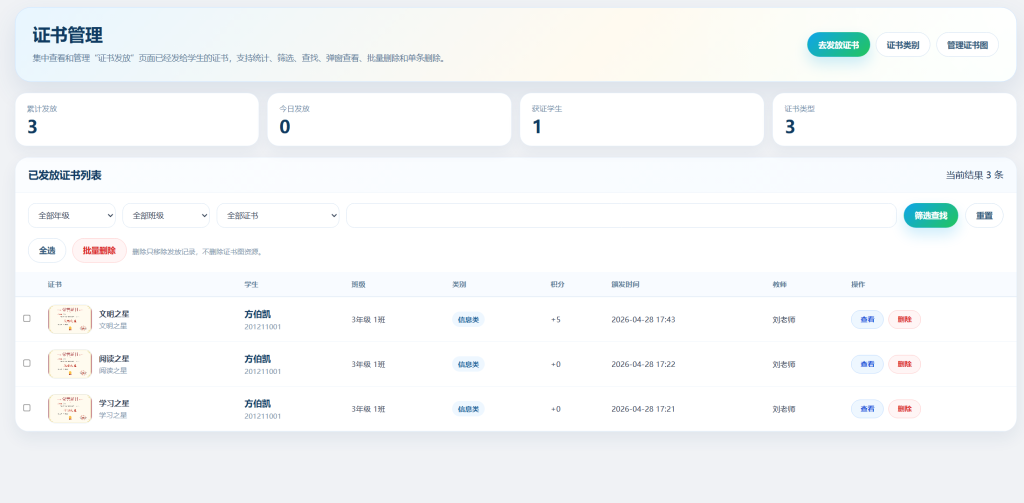Click the 证书 column header
This screenshot has width=1024, height=503.
pos(55,285)
